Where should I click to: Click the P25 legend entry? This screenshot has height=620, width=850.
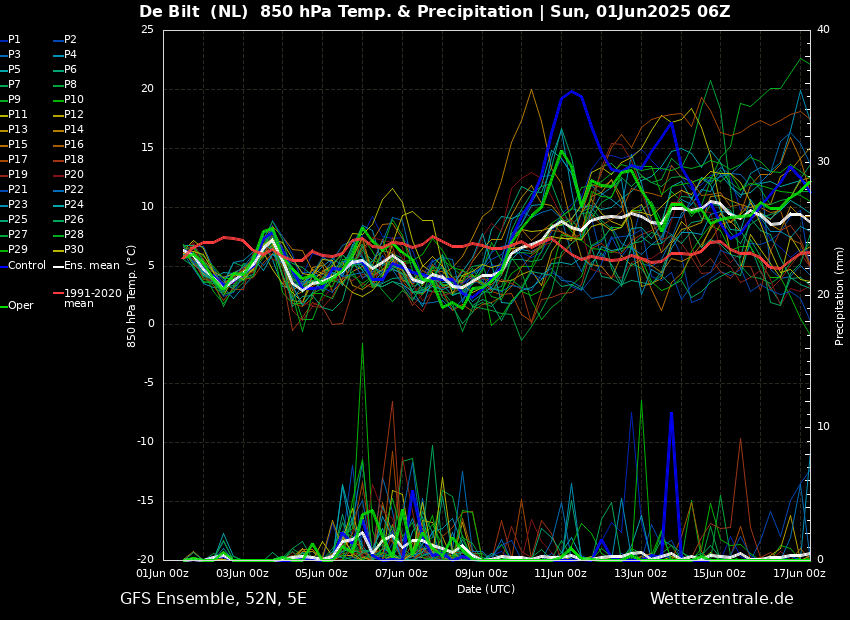click(x=14, y=219)
